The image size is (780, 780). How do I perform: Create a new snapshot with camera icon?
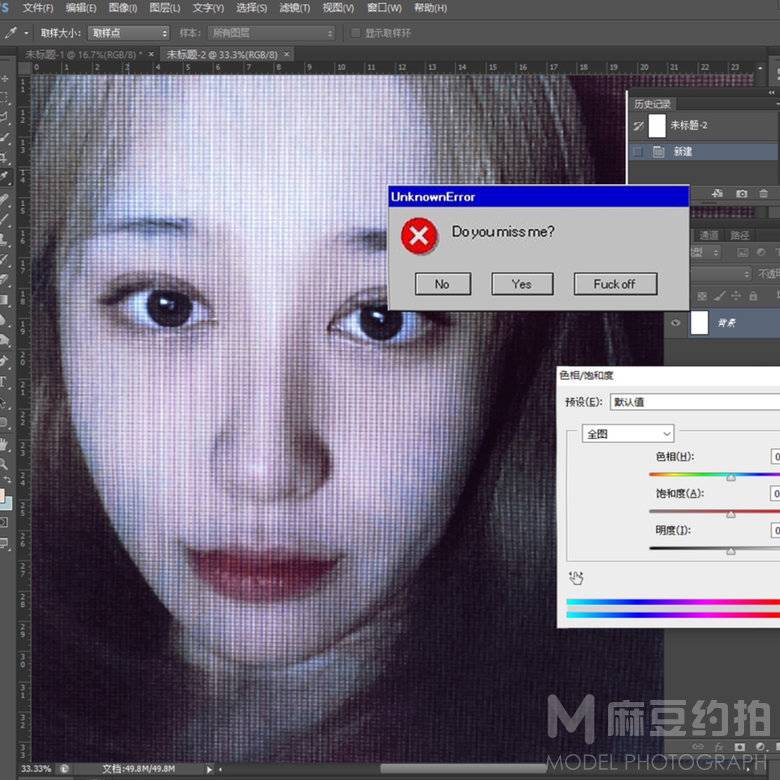click(x=741, y=194)
